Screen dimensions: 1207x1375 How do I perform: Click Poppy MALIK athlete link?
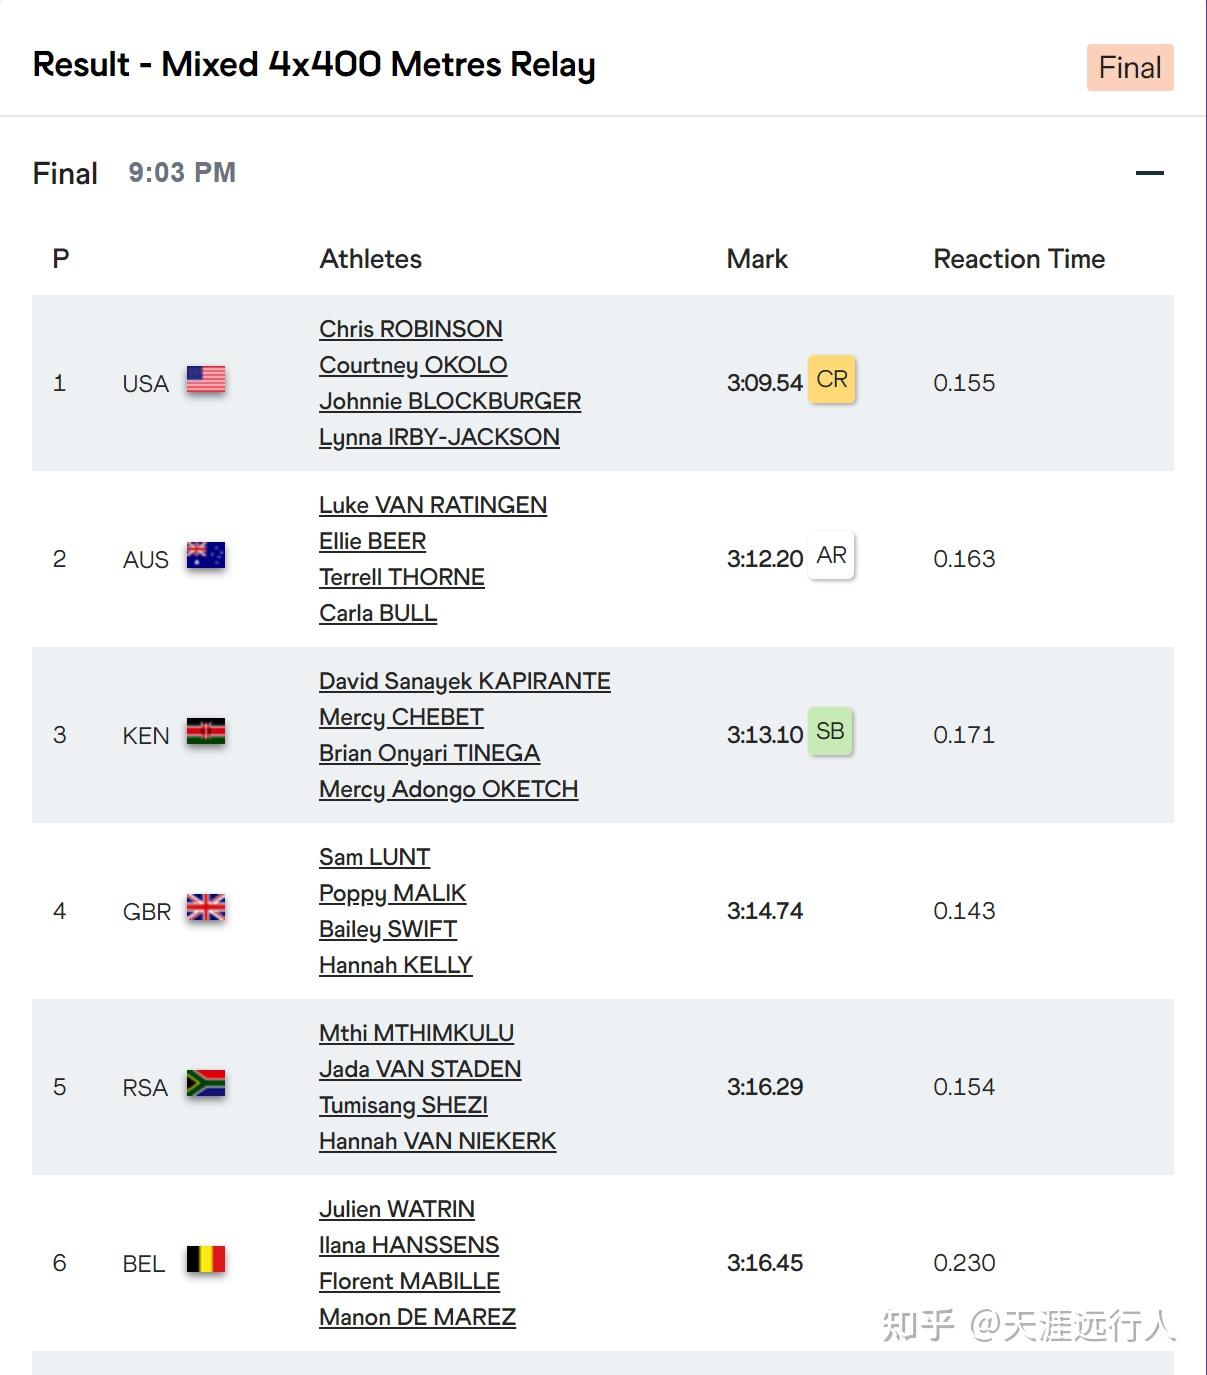click(x=392, y=893)
